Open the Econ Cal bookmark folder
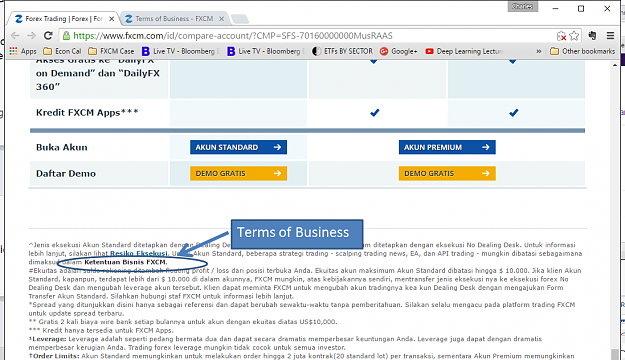This screenshot has width=625, height=360. click(62, 51)
